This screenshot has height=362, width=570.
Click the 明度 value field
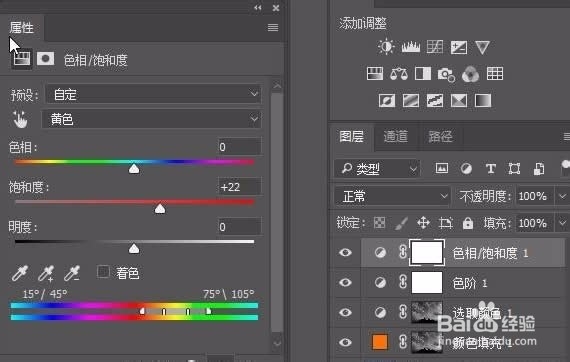239,227
